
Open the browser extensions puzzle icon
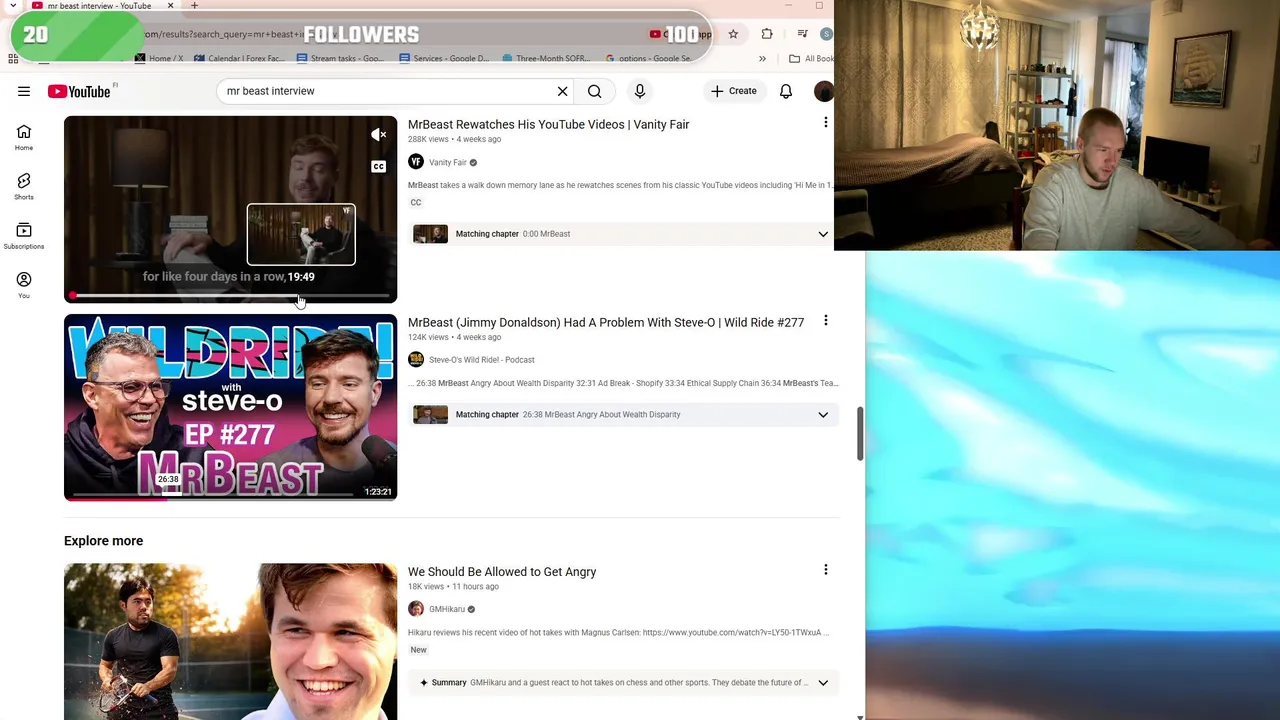coord(767,34)
